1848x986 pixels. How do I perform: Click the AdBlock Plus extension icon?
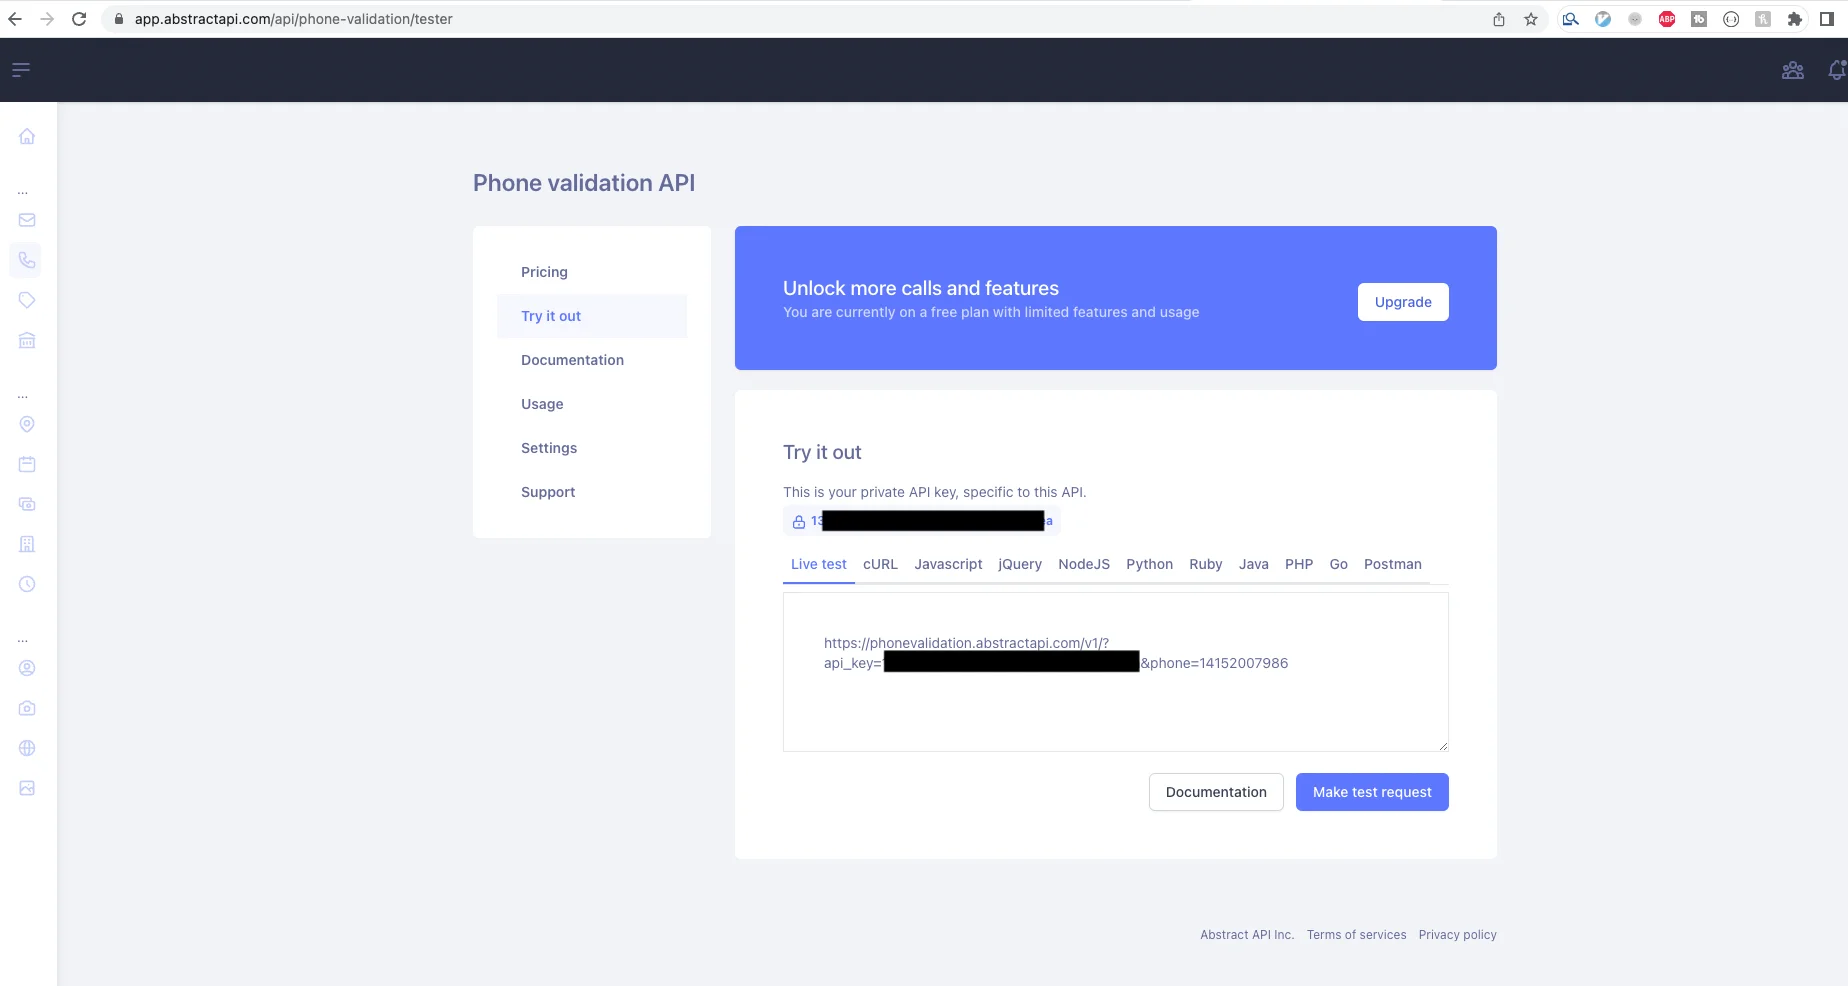point(1666,18)
